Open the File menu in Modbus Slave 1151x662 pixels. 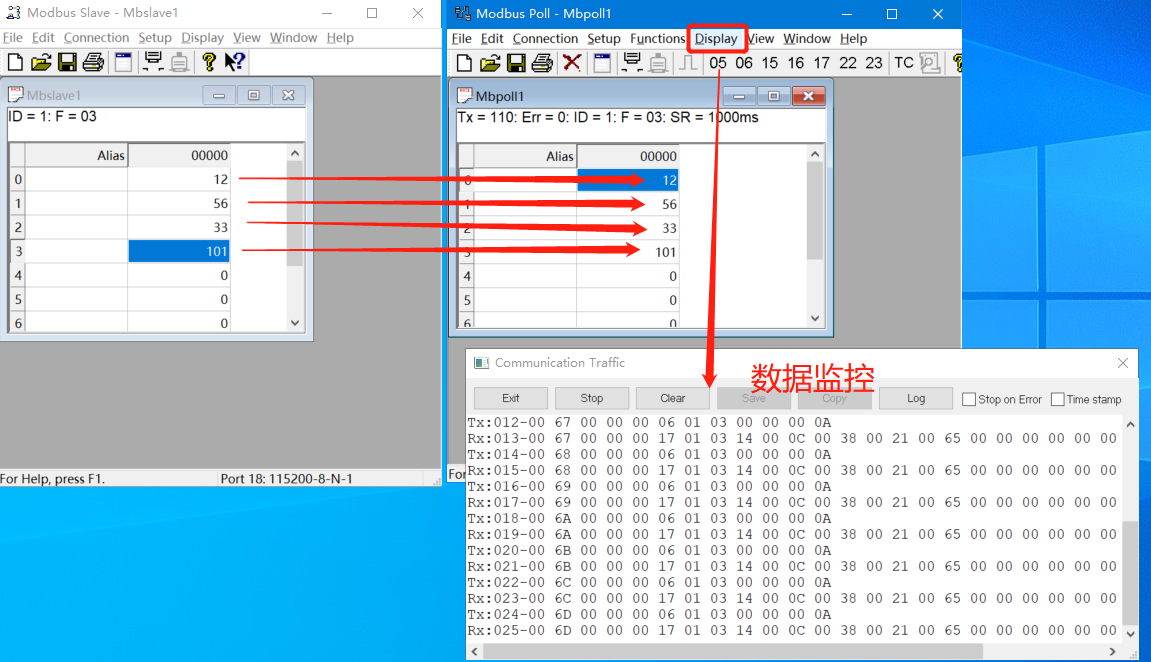coord(12,37)
